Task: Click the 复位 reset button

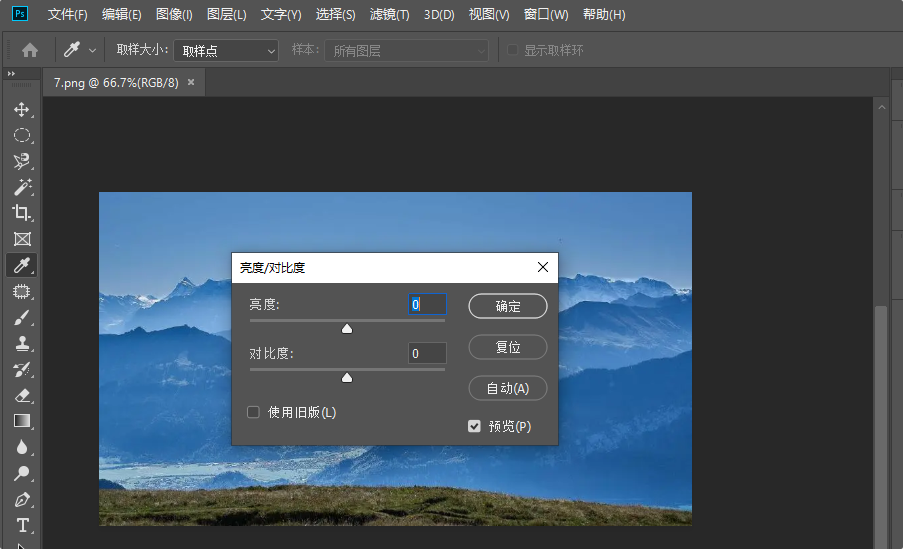Action: [508, 347]
